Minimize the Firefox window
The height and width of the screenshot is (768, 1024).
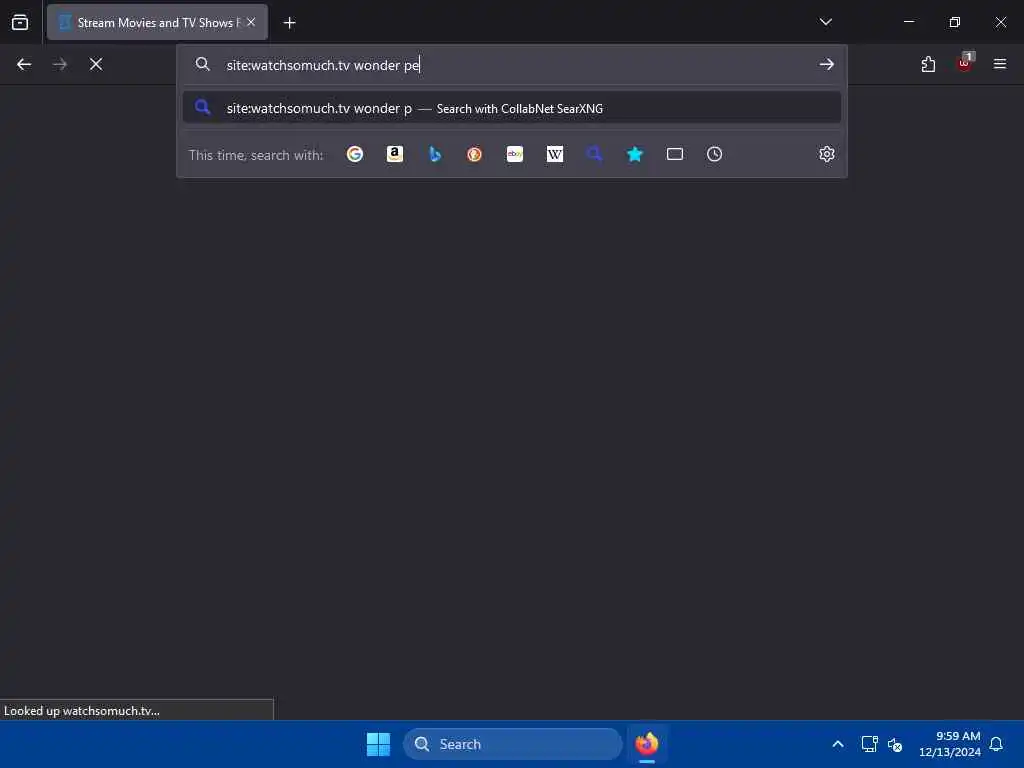point(908,22)
